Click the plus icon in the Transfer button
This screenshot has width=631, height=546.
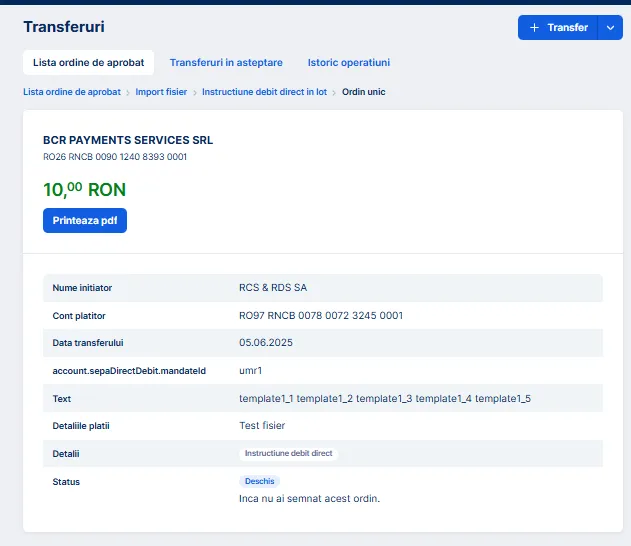pyautogui.click(x=534, y=28)
